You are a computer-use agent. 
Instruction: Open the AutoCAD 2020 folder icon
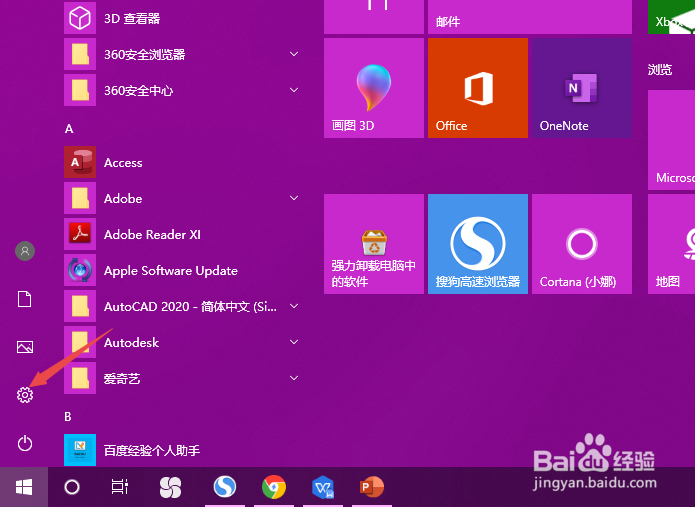(80, 306)
